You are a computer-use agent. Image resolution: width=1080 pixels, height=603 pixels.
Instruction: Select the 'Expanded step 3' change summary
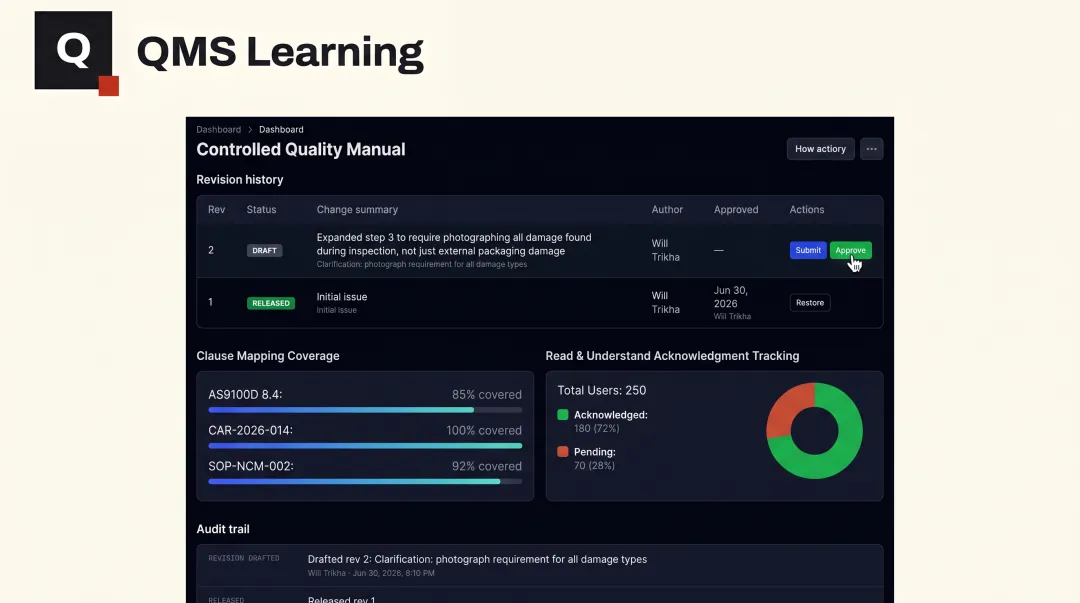(454, 244)
